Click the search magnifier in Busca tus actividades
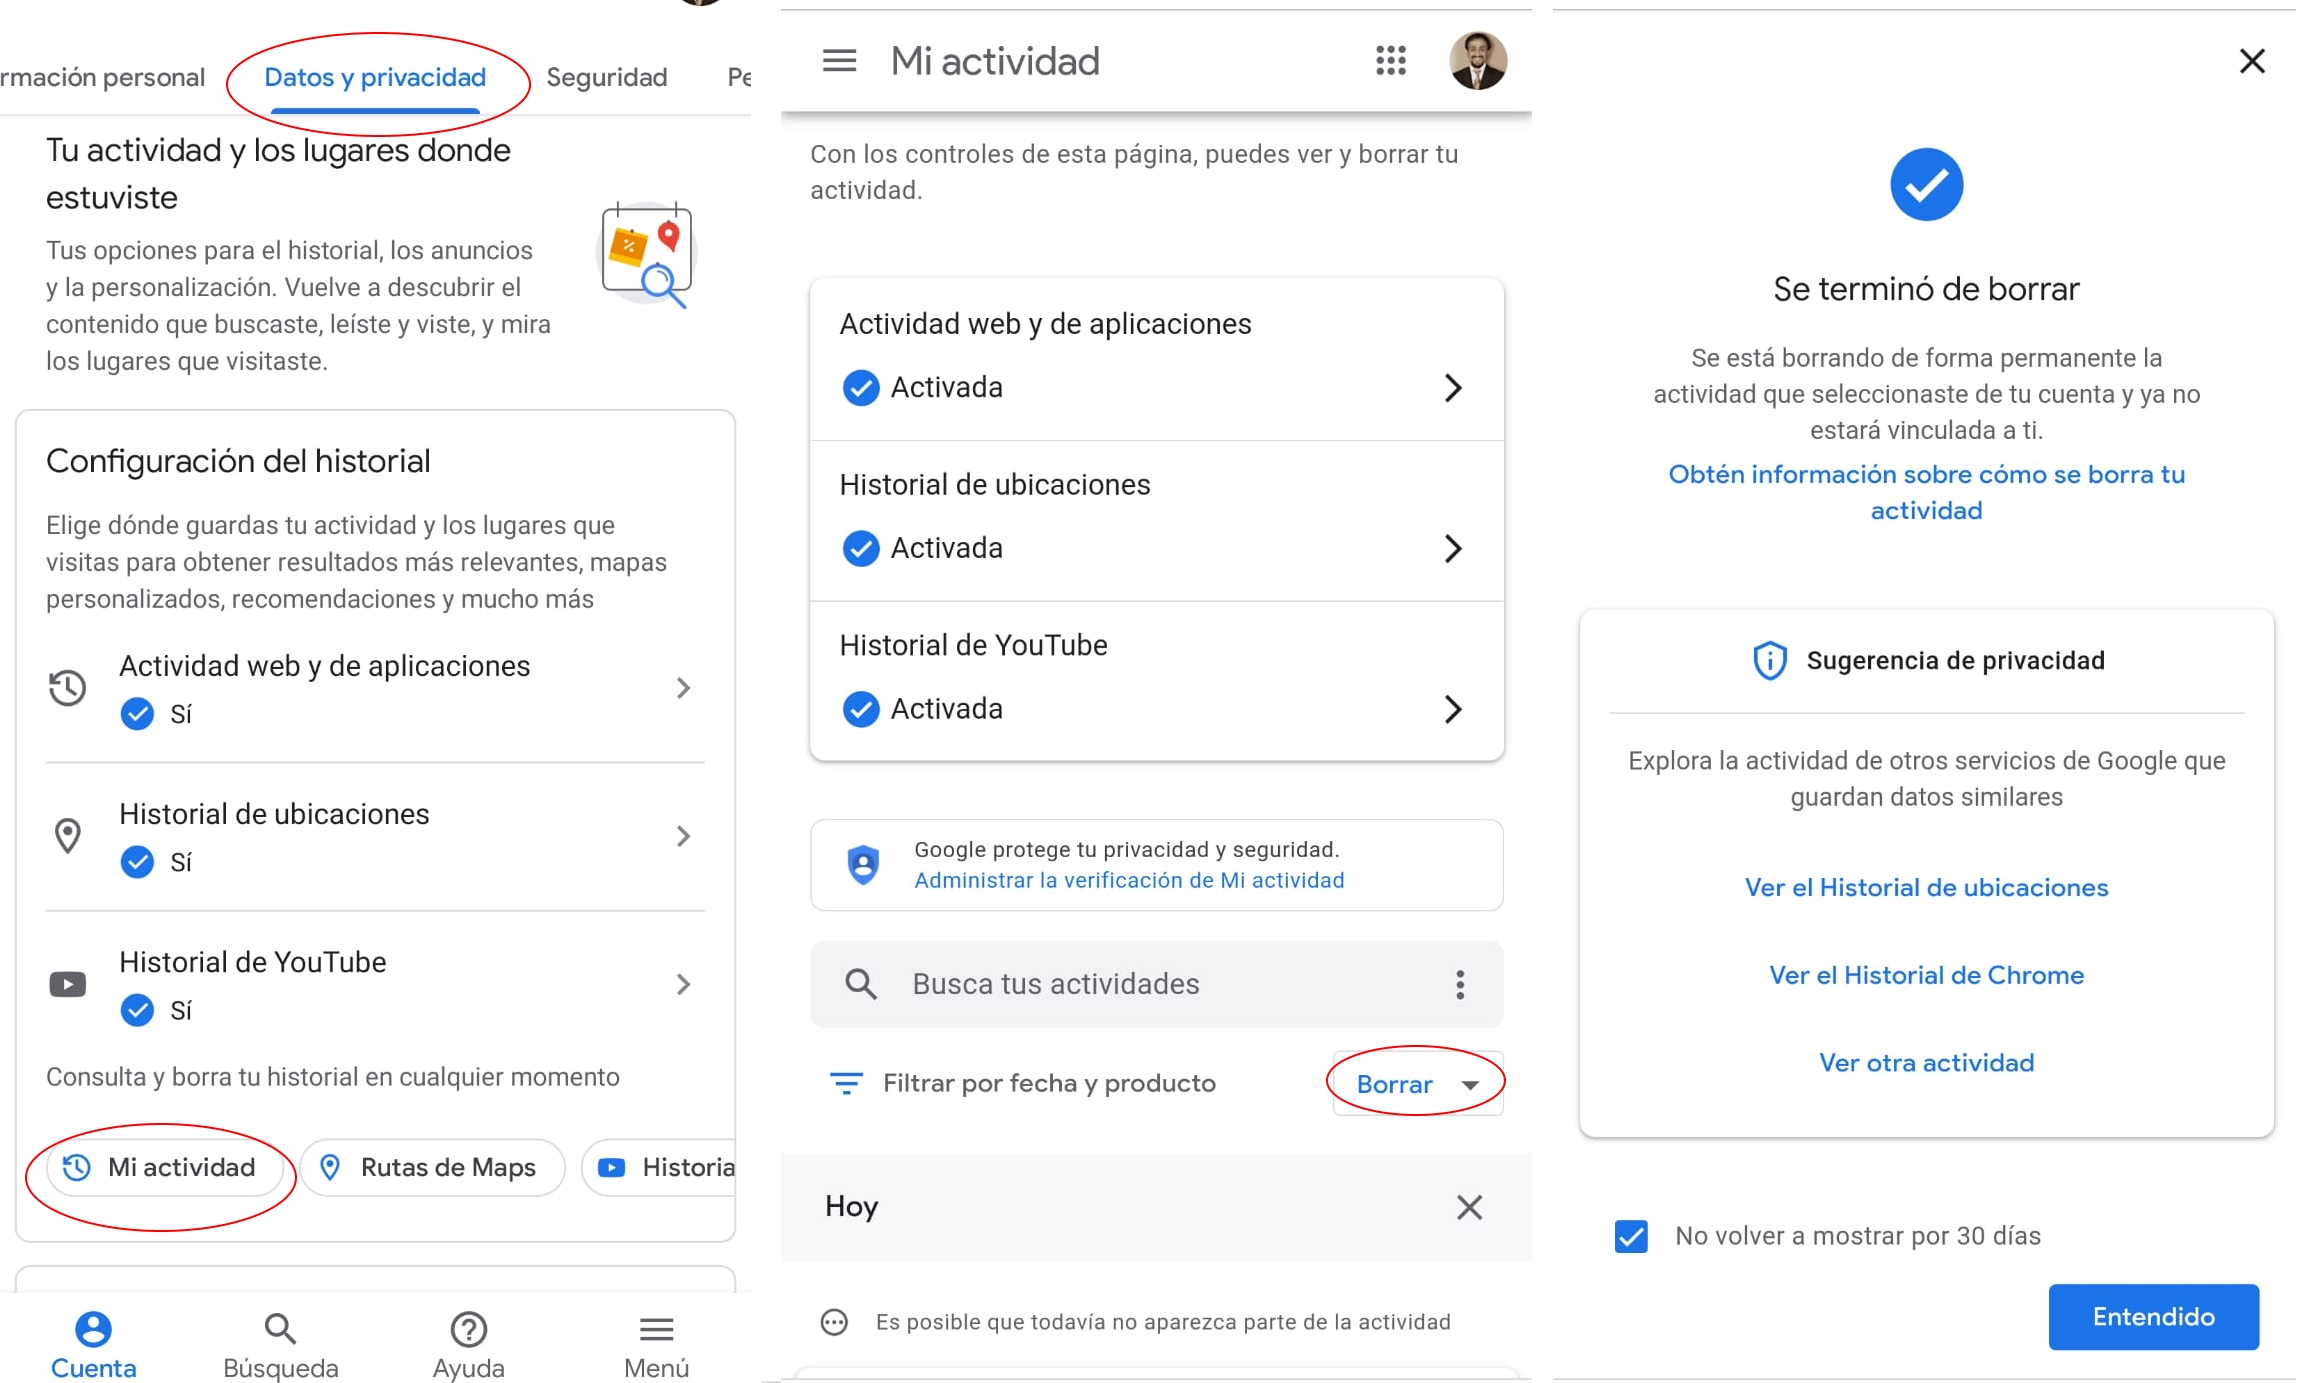2319x1383 pixels. coord(861,984)
